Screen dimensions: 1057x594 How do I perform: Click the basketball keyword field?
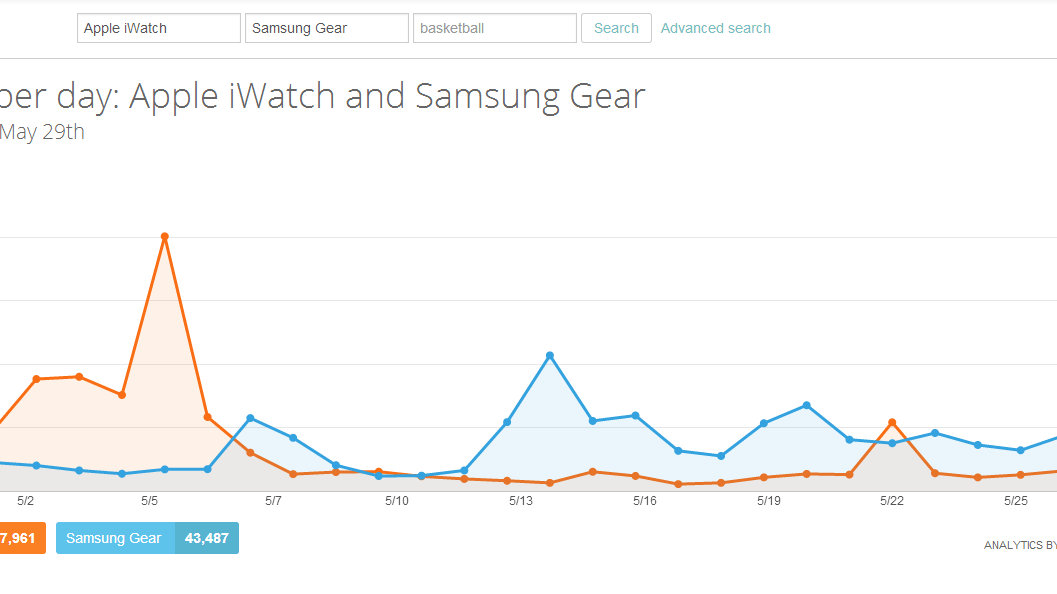point(494,27)
